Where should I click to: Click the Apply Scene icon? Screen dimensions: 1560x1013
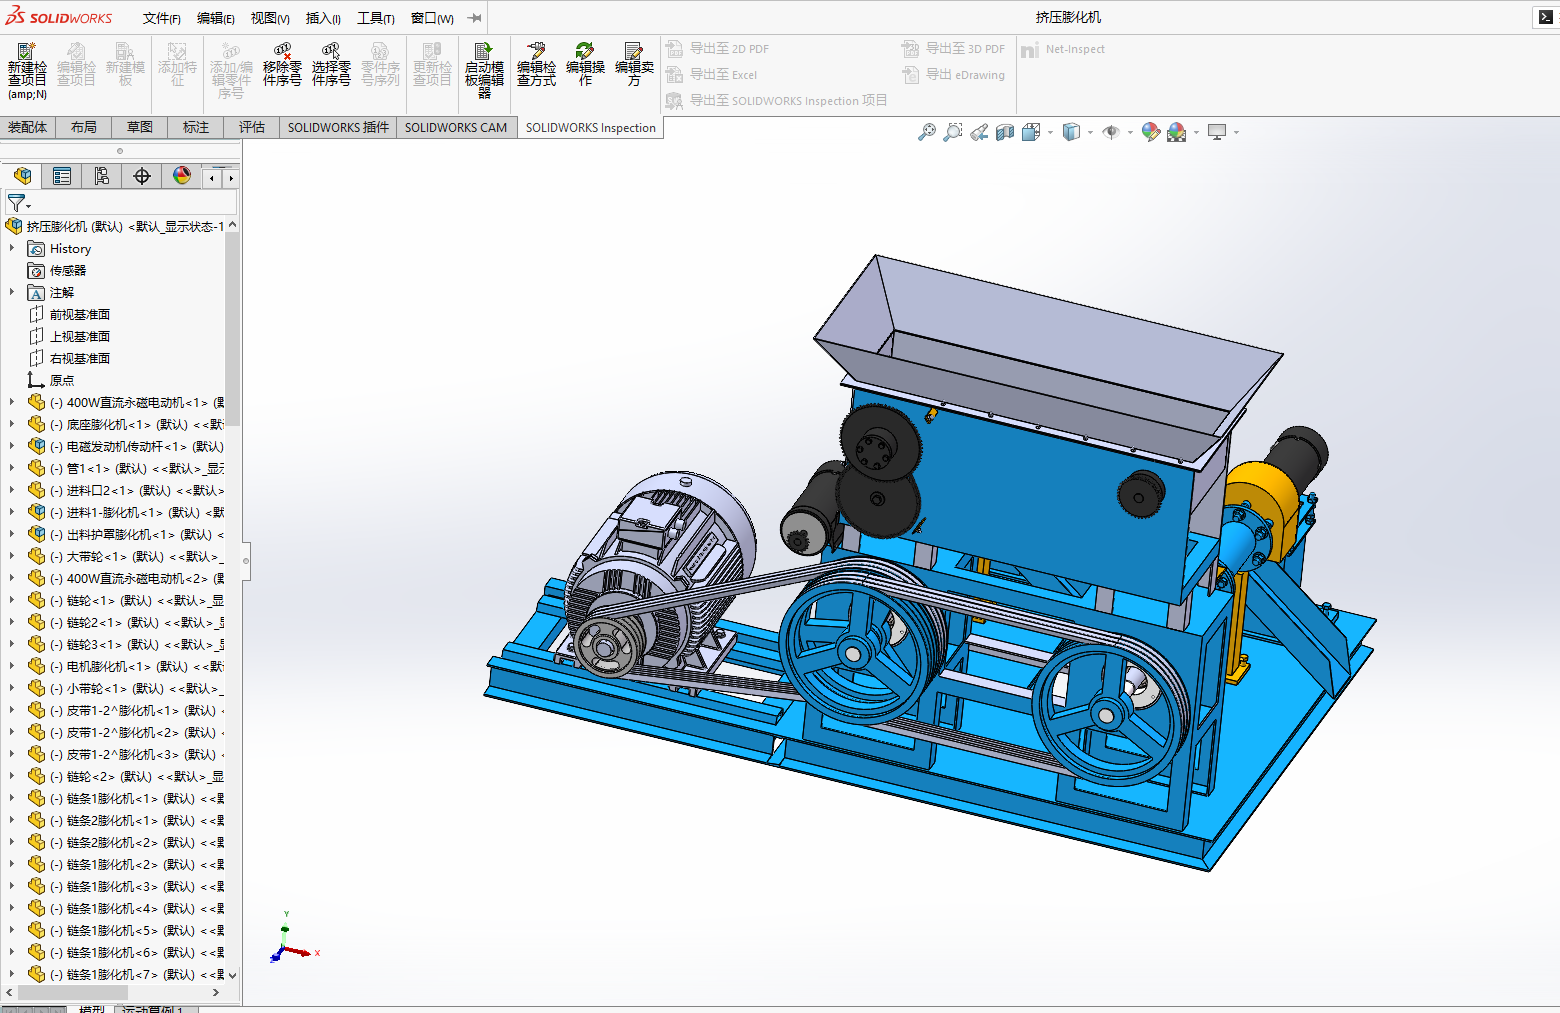(1177, 132)
